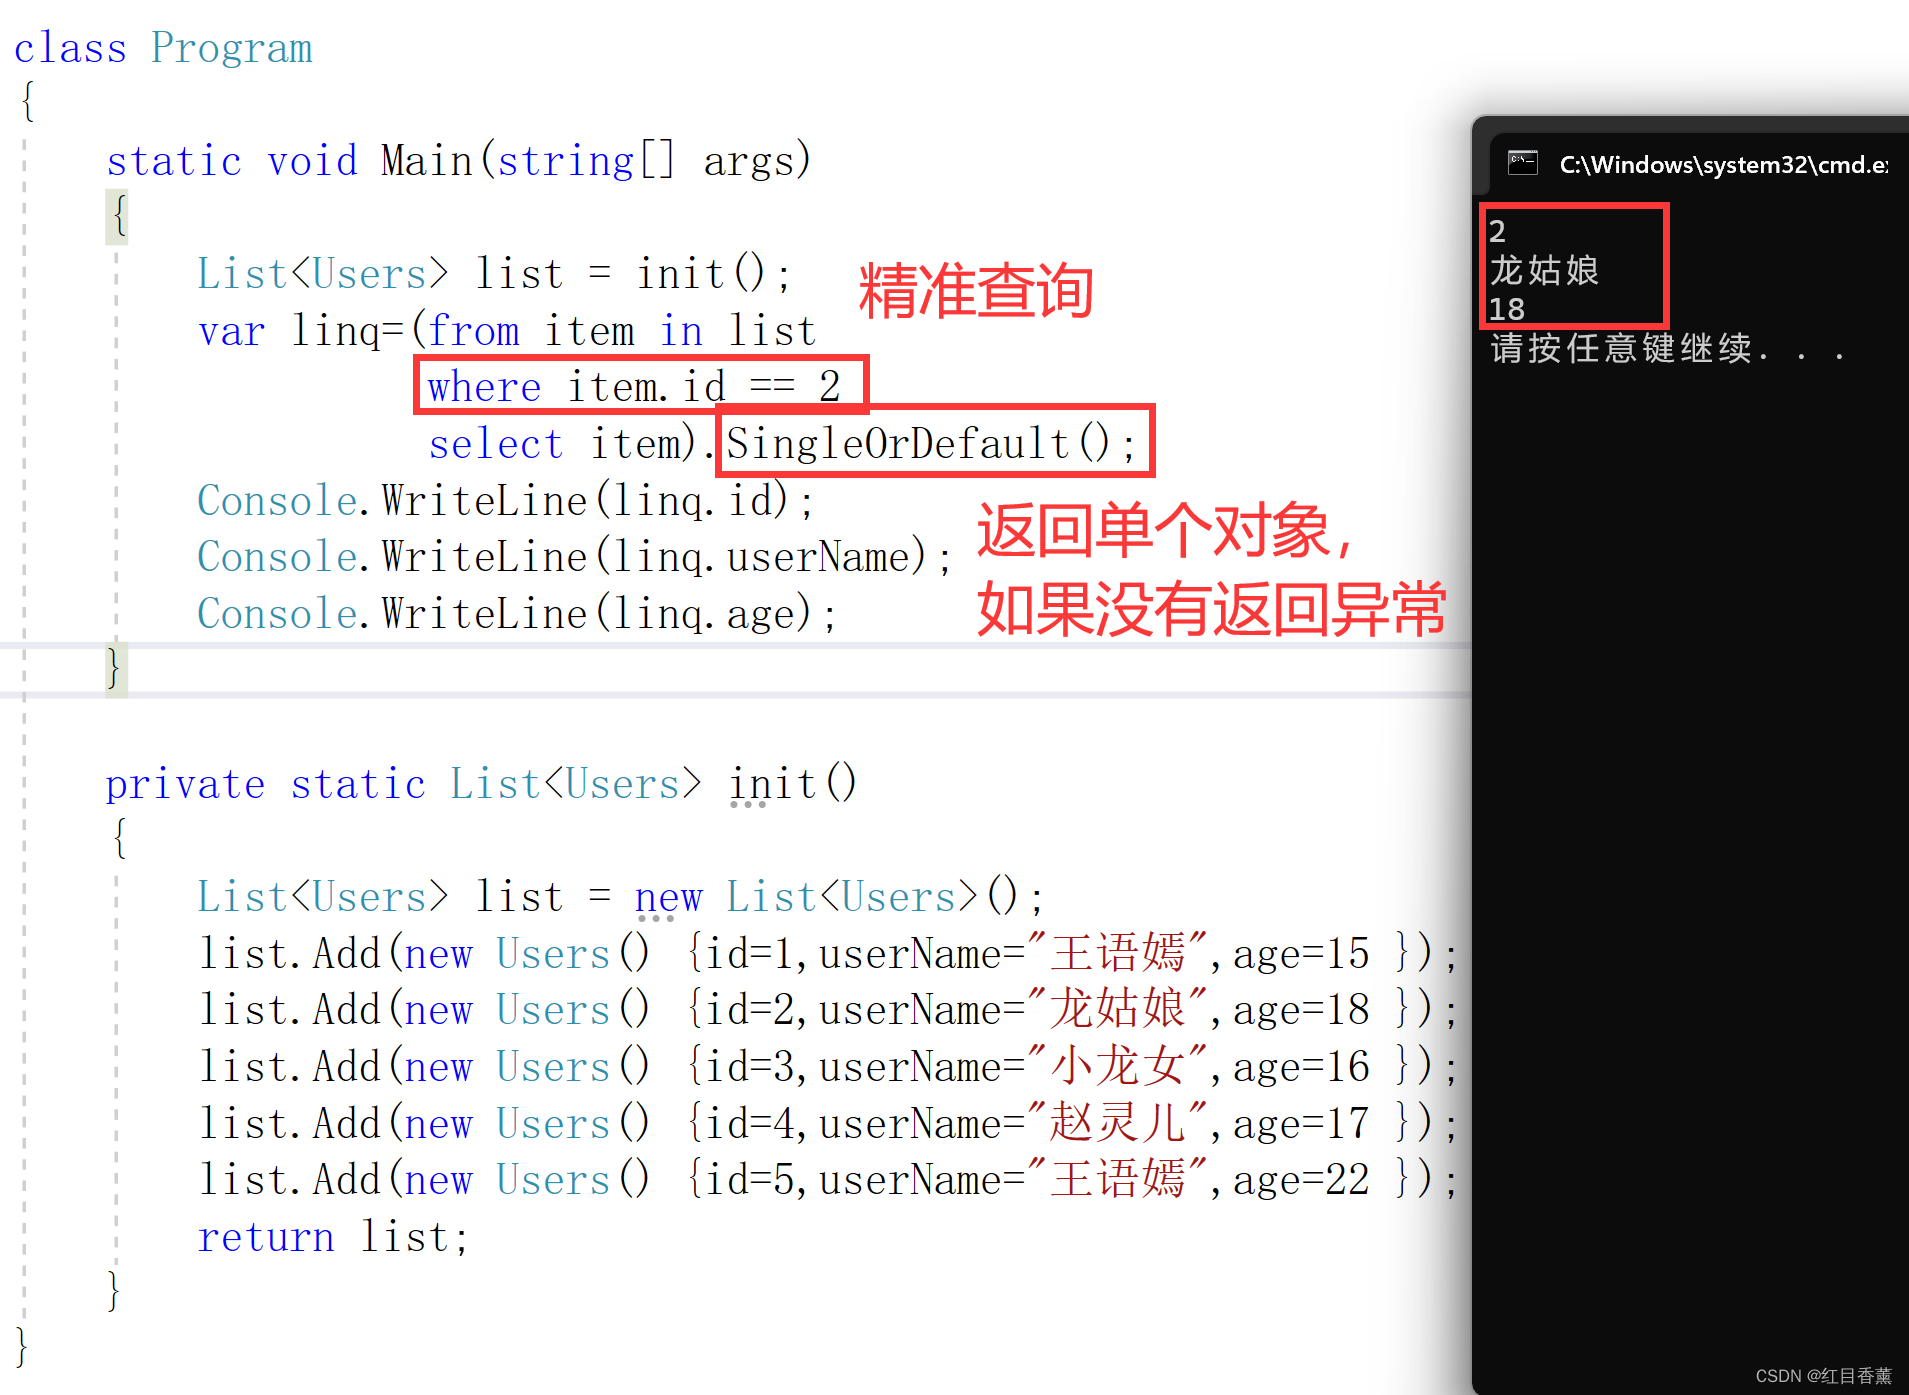Click the line adding user id=5 age=22
Image resolution: width=1909 pixels, height=1395 pixels.
(828, 1180)
